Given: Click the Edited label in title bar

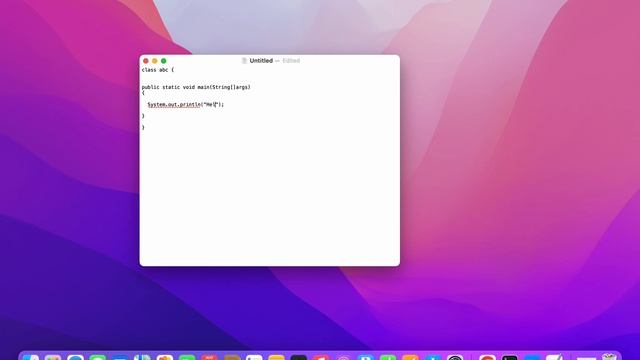Looking at the screenshot, I should [291, 61].
